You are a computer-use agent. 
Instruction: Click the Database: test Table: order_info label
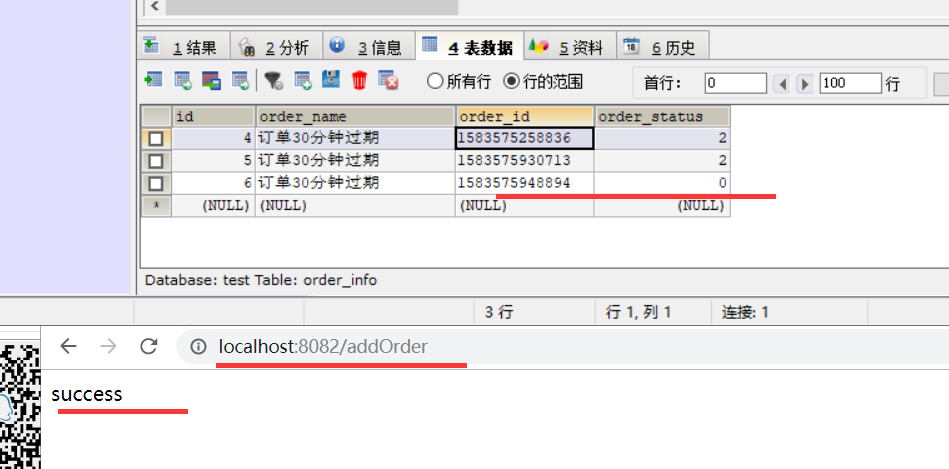261,281
